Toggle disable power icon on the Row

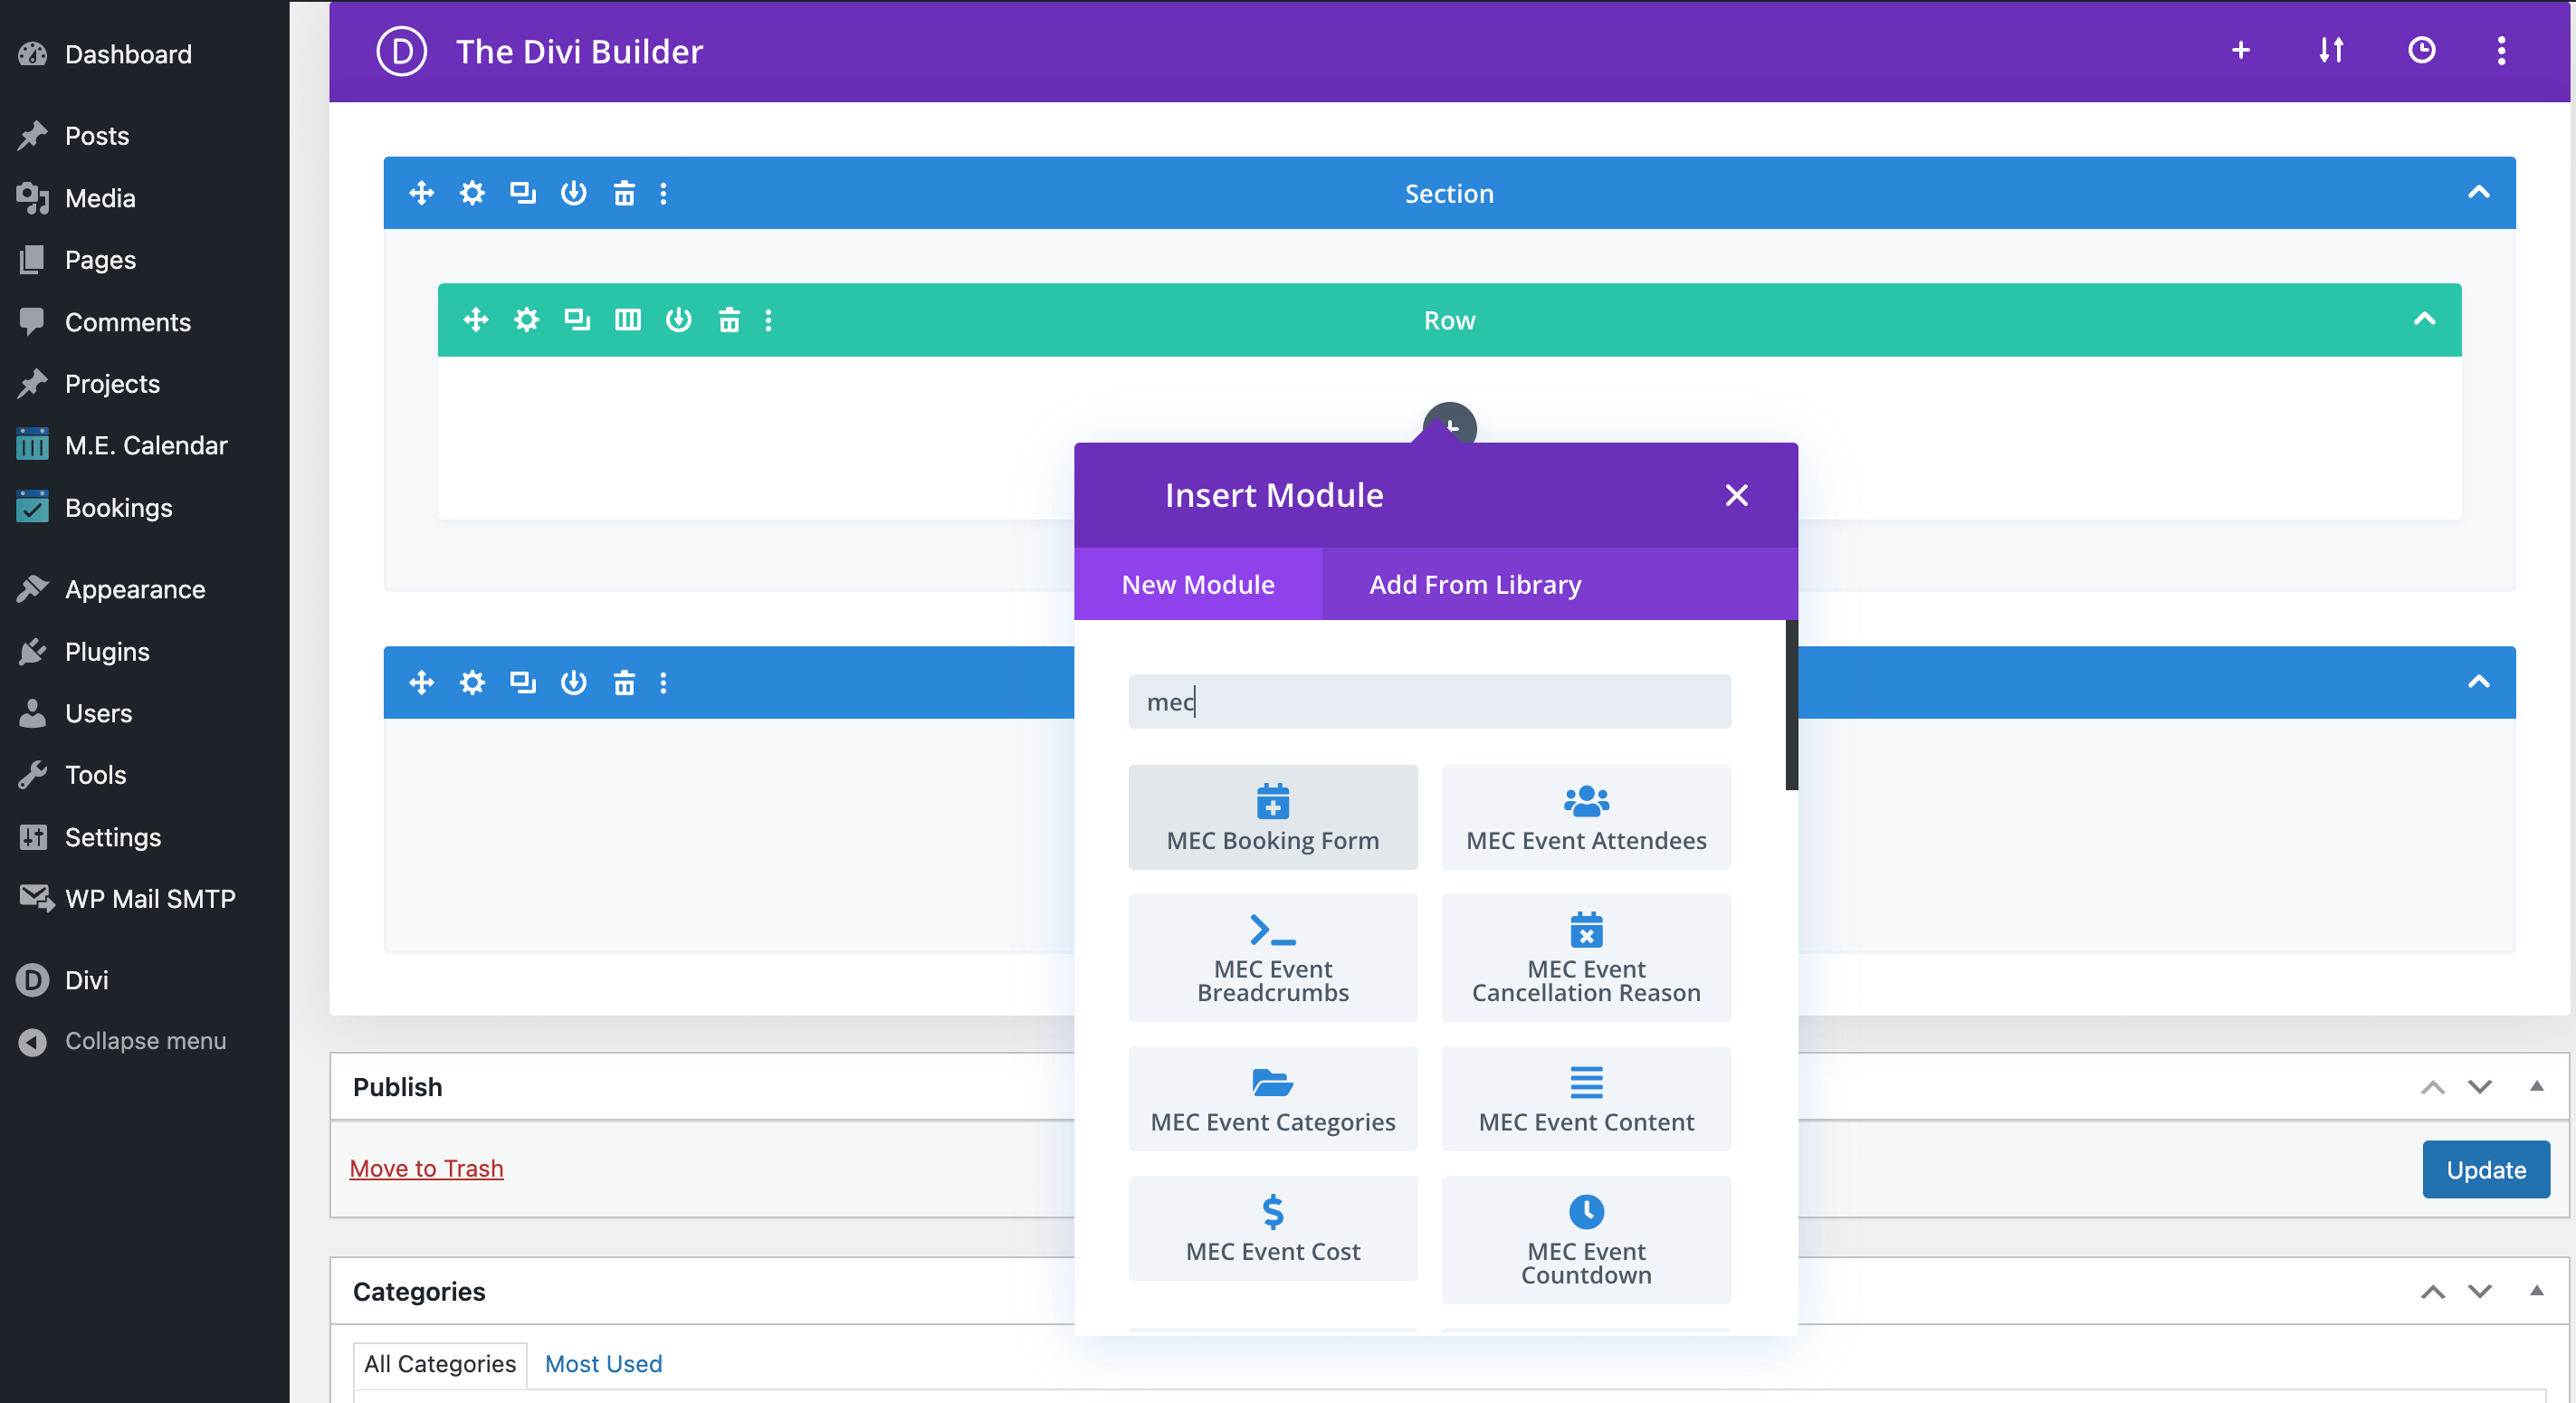[678, 320]
